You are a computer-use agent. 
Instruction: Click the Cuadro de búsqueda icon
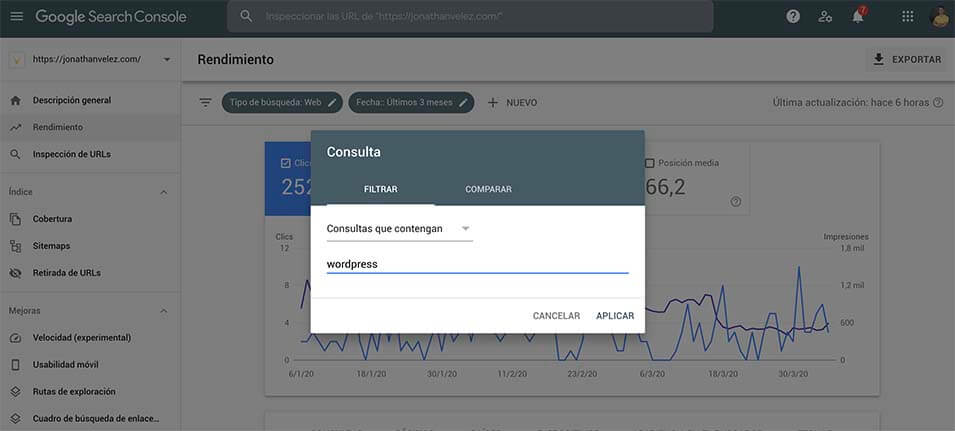click(16, 418)
